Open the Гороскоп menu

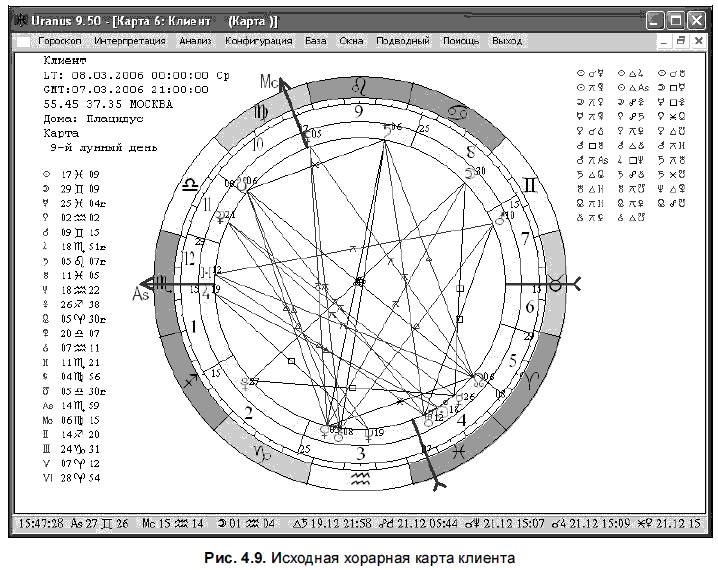60,41
